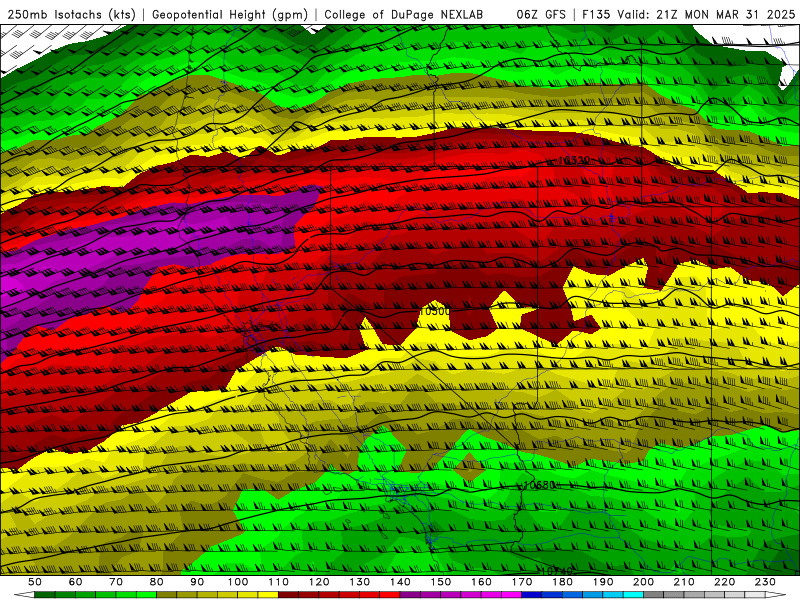Click the 10500 height contour label
800x600 pixels.
point(435,311)
